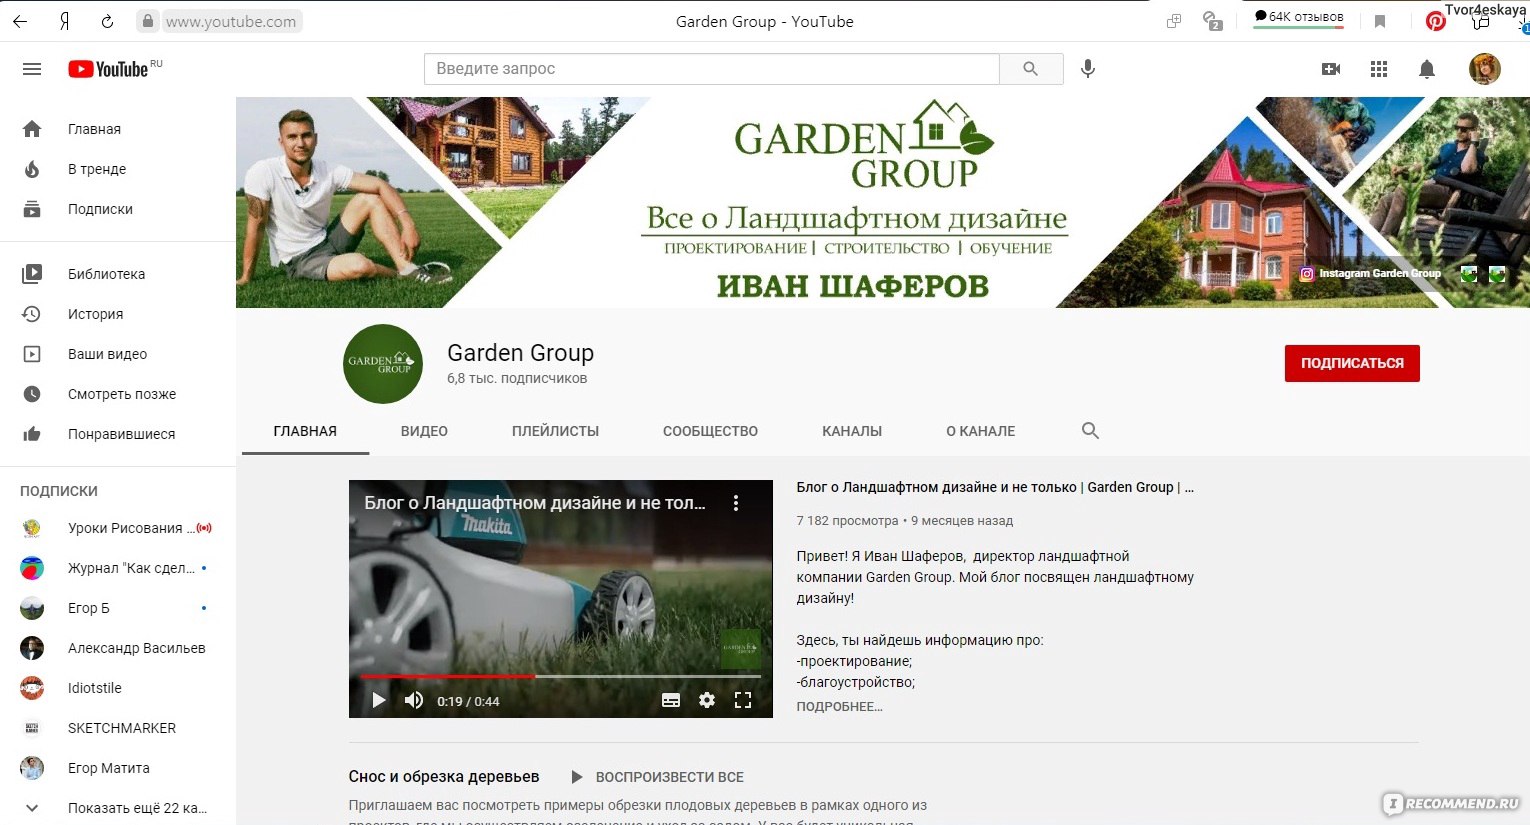1530x825 pixels.
Task: Open the YouTube hamburger guide menu
Action: [32, 69]
